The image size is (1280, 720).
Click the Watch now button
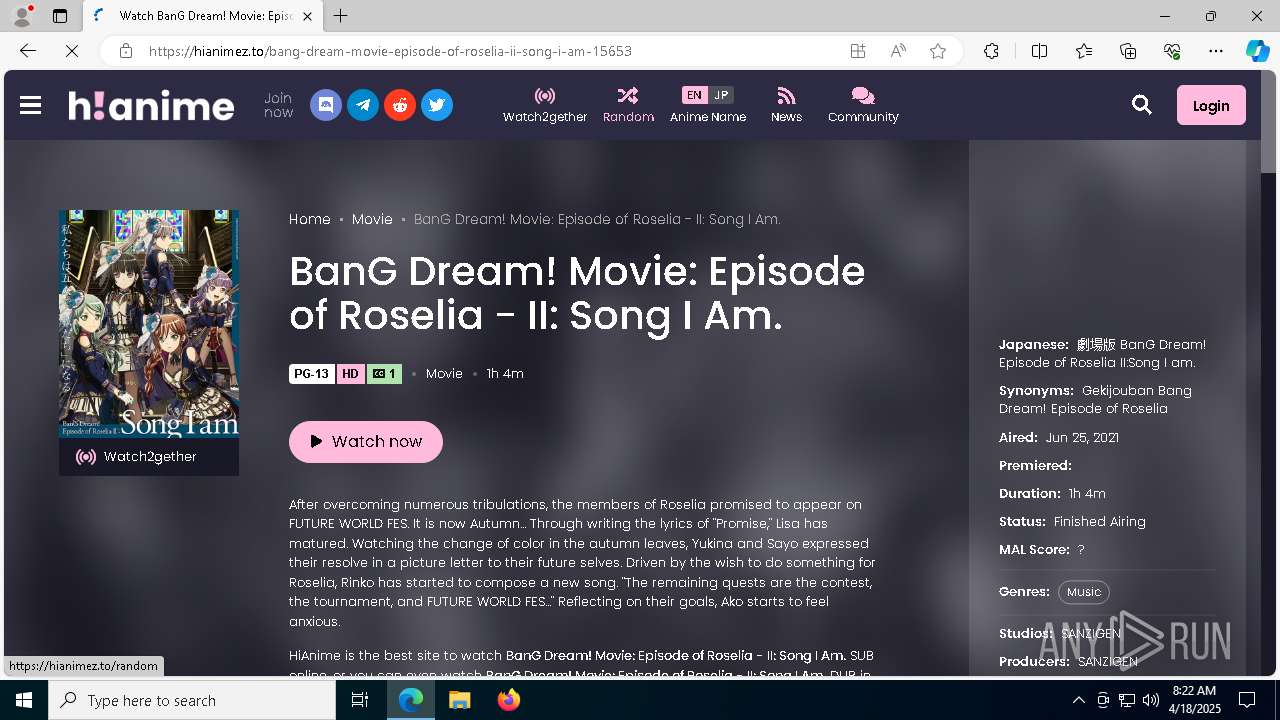366,441
